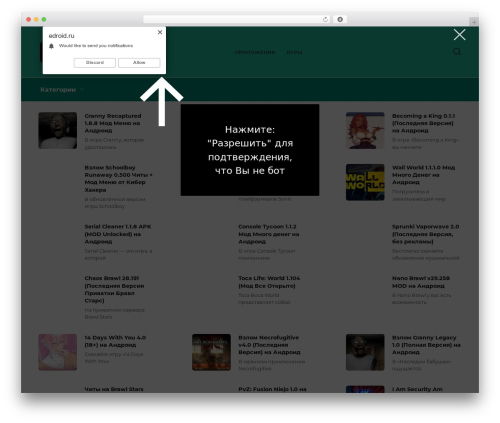Open the Granny Legacy thumbnail
The image size is (500, 423).
coord(365,352)
